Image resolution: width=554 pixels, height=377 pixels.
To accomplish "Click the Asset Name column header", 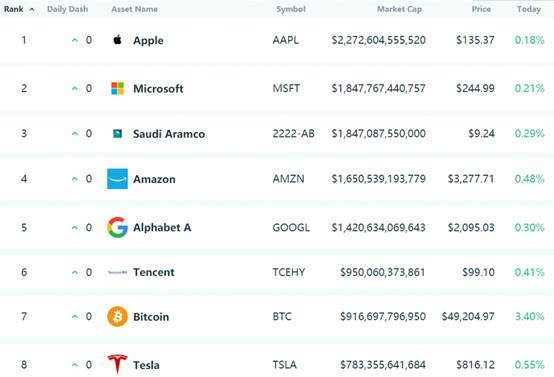I will pyautogui.click(x=134, y=9).
